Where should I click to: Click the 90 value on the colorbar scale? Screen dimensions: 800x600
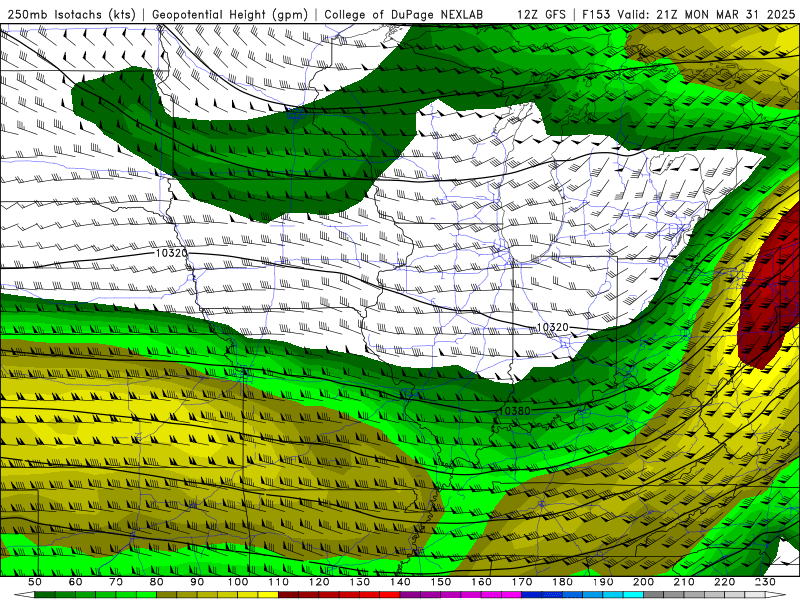pyautogui.click(x=197, y=582)
